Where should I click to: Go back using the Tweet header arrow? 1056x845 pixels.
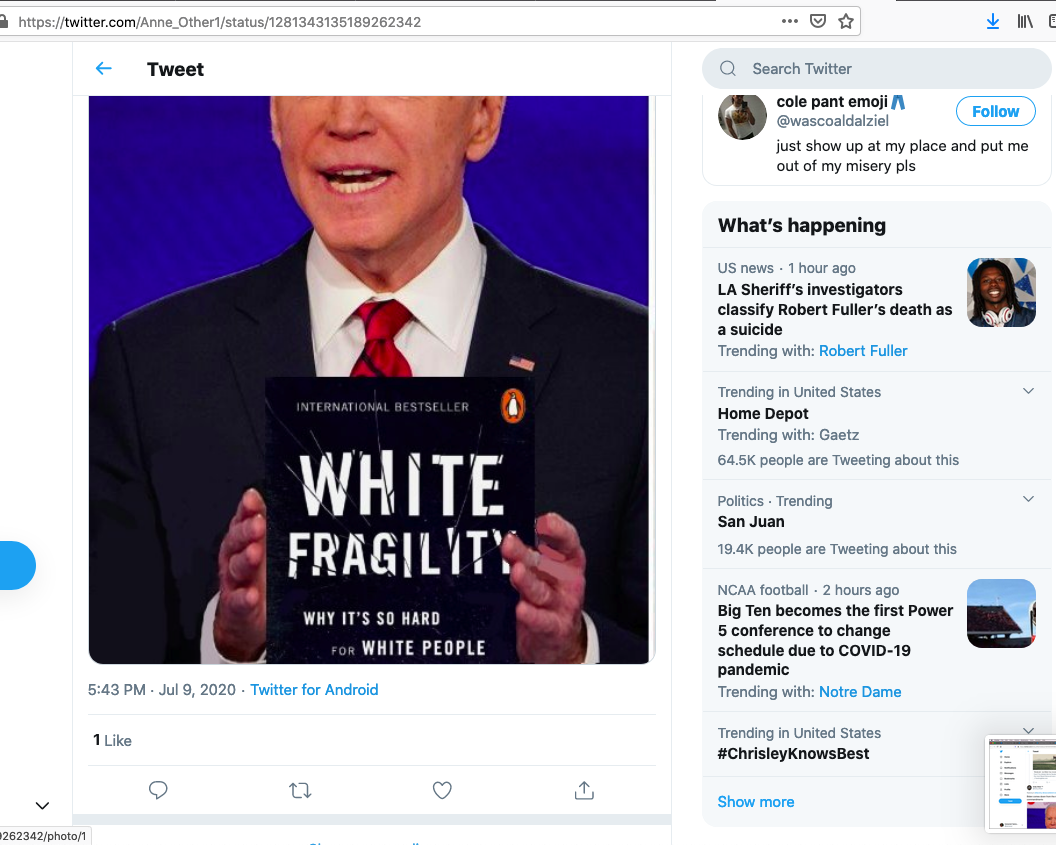[104, 69]
